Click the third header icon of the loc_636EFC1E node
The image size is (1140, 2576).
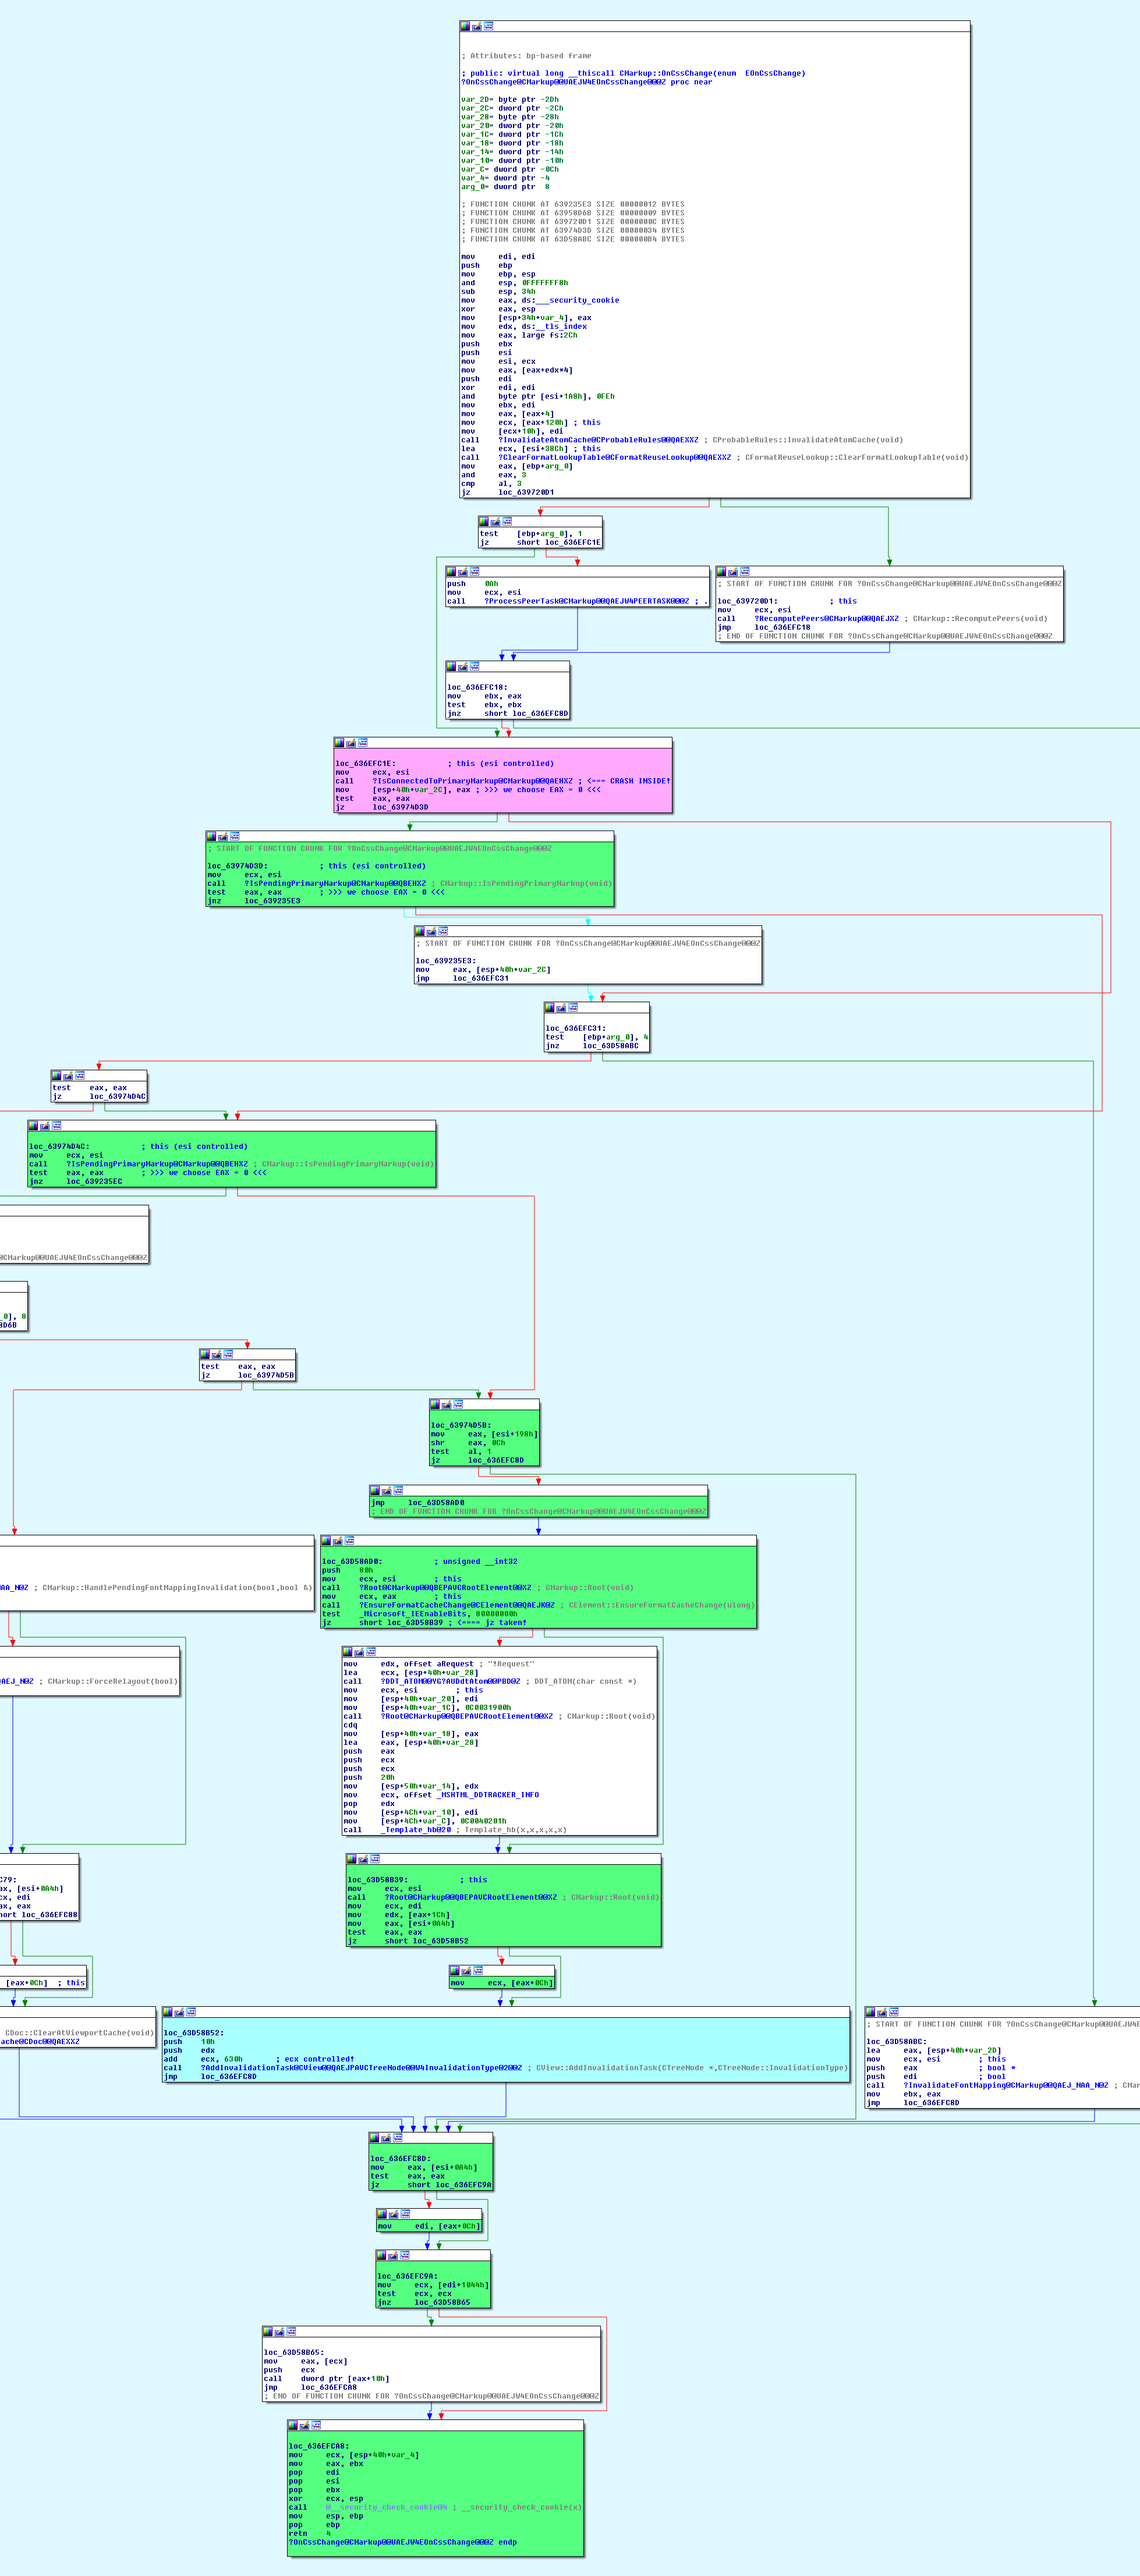click(x=362, y=743)
